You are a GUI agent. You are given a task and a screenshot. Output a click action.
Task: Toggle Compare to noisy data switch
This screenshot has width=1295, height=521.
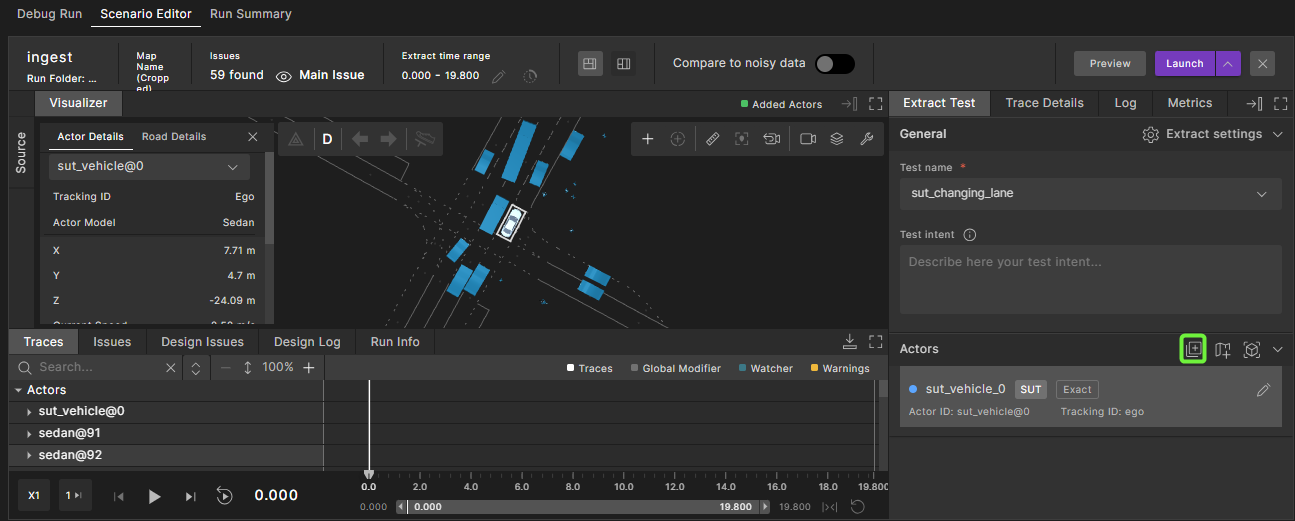coord(834,63)
